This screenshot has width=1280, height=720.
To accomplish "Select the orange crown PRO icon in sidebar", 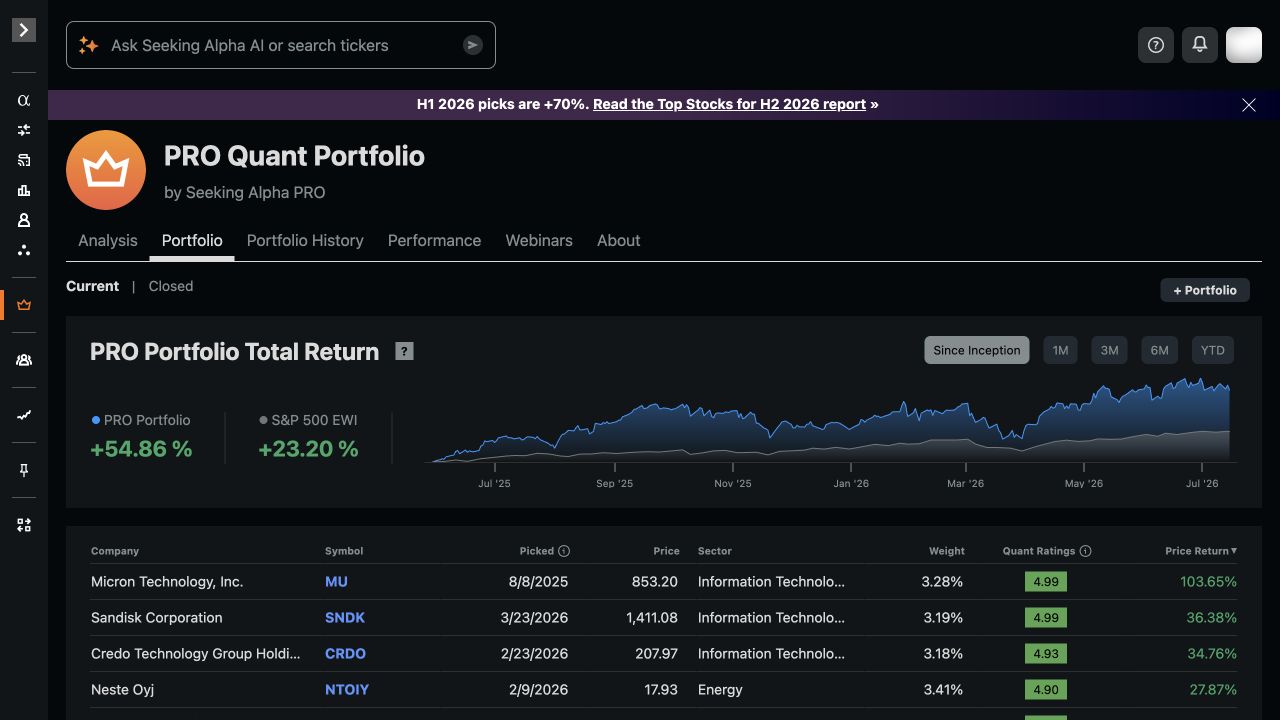I will pos(24,305).
